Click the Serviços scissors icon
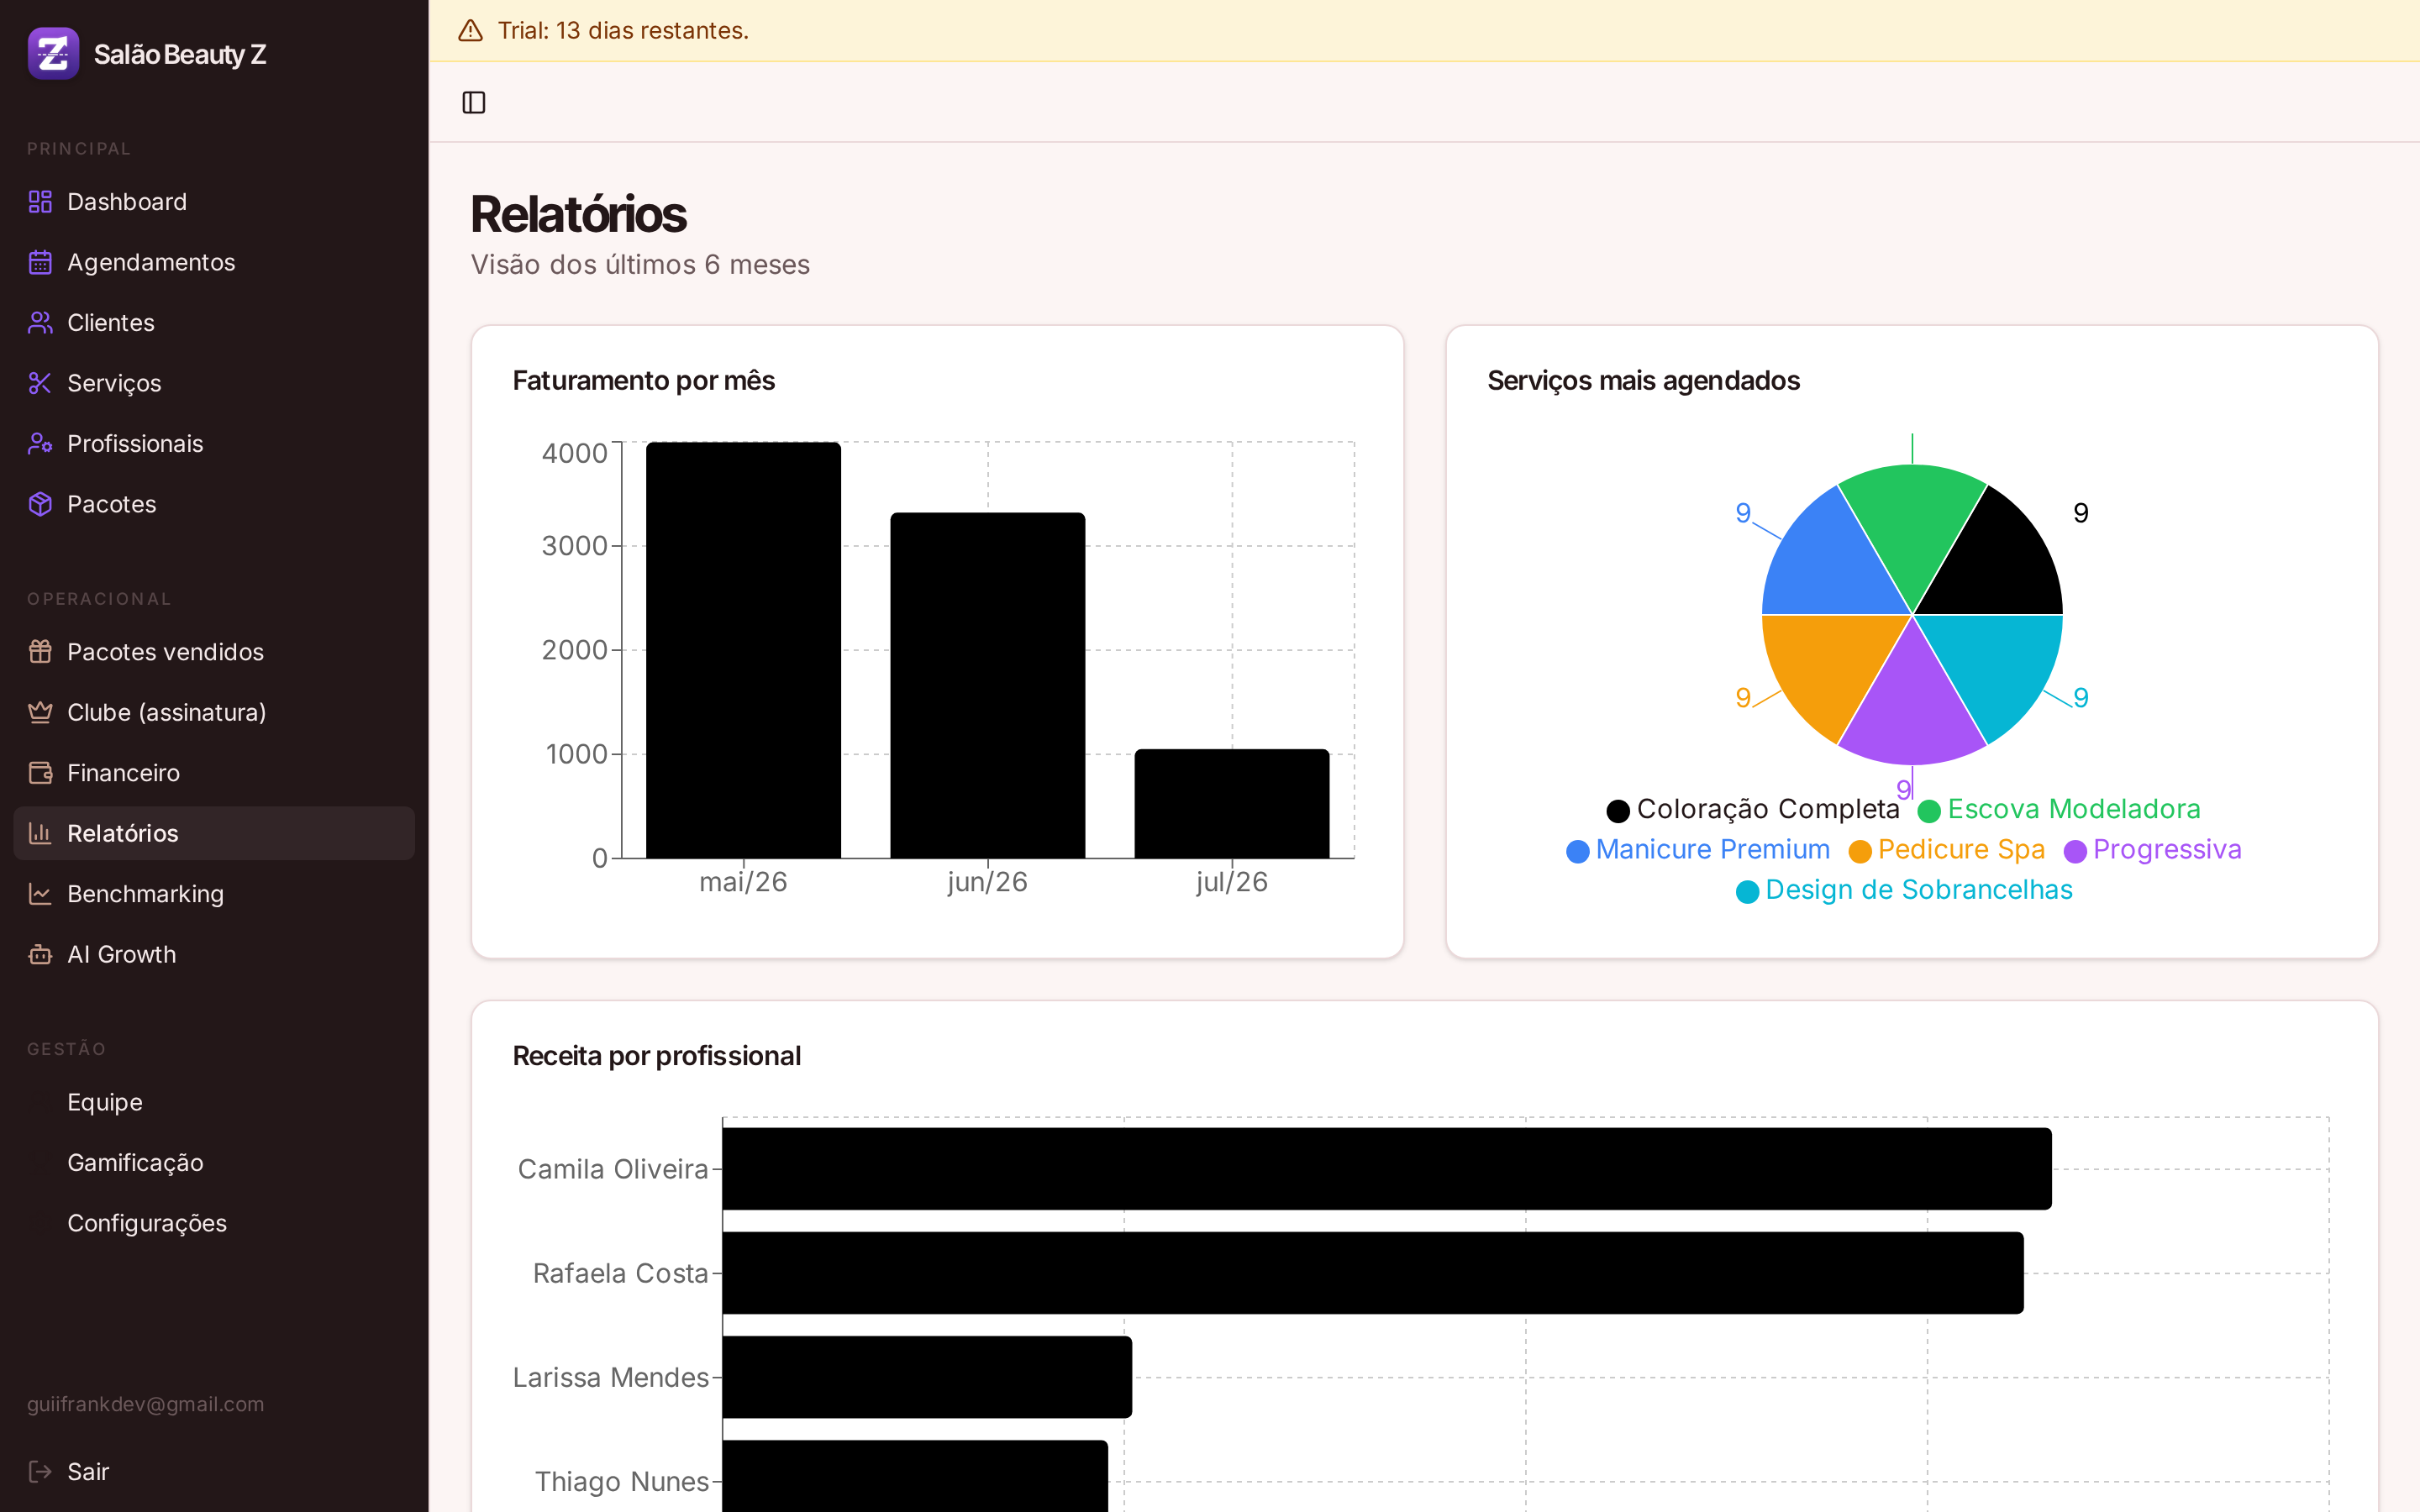 pyautogui.click(x=40, y=383)
